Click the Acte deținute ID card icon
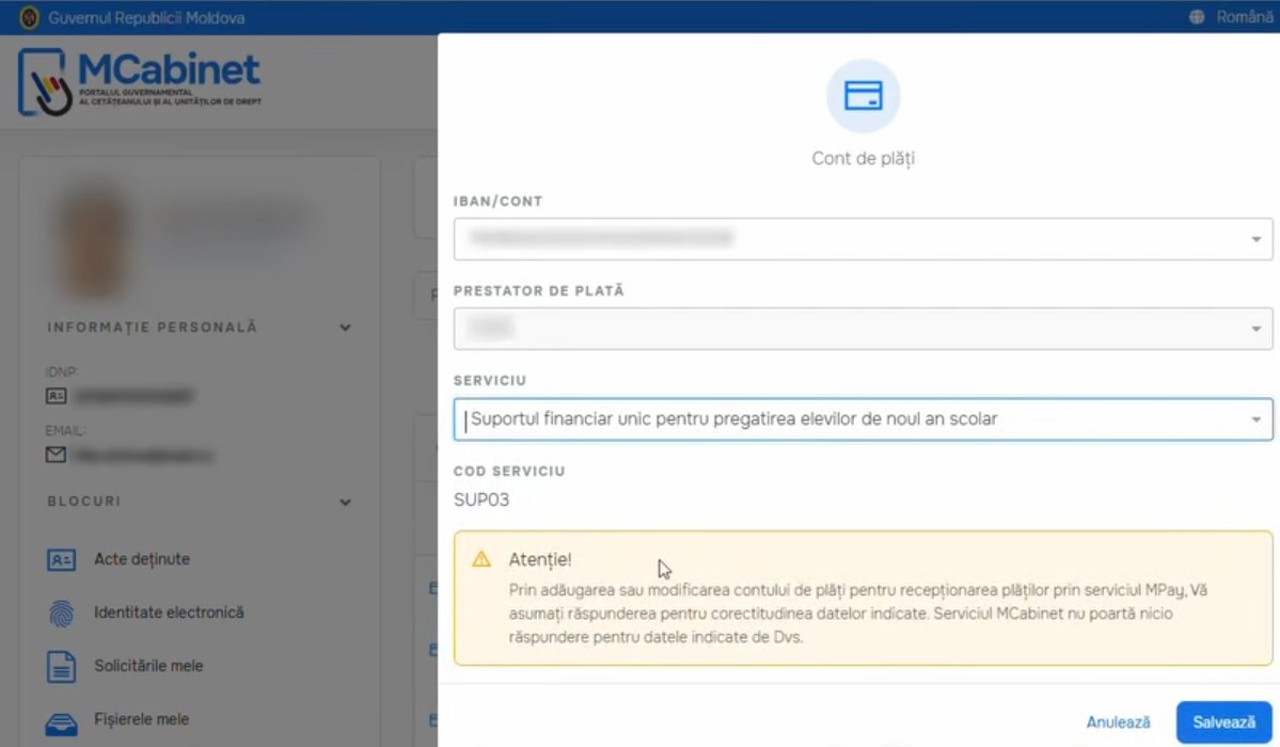This screenshot has height=747, width=1280. click(61, 560)
